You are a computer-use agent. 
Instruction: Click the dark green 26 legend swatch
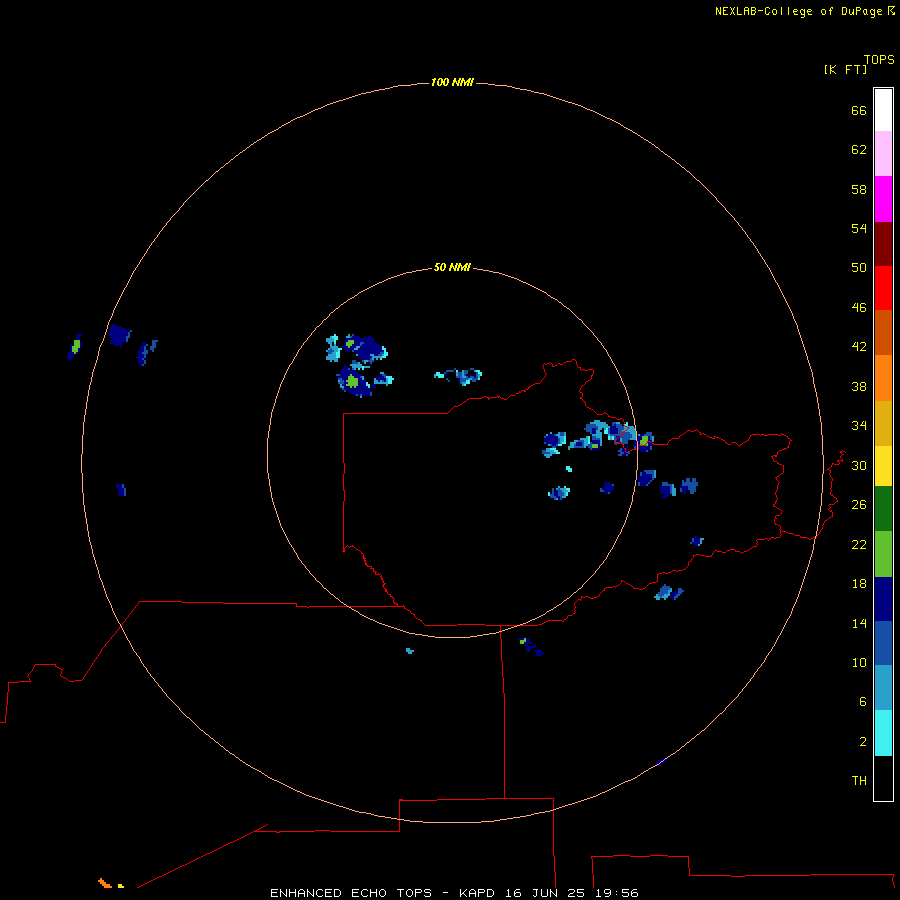click(x=883, y=509)
